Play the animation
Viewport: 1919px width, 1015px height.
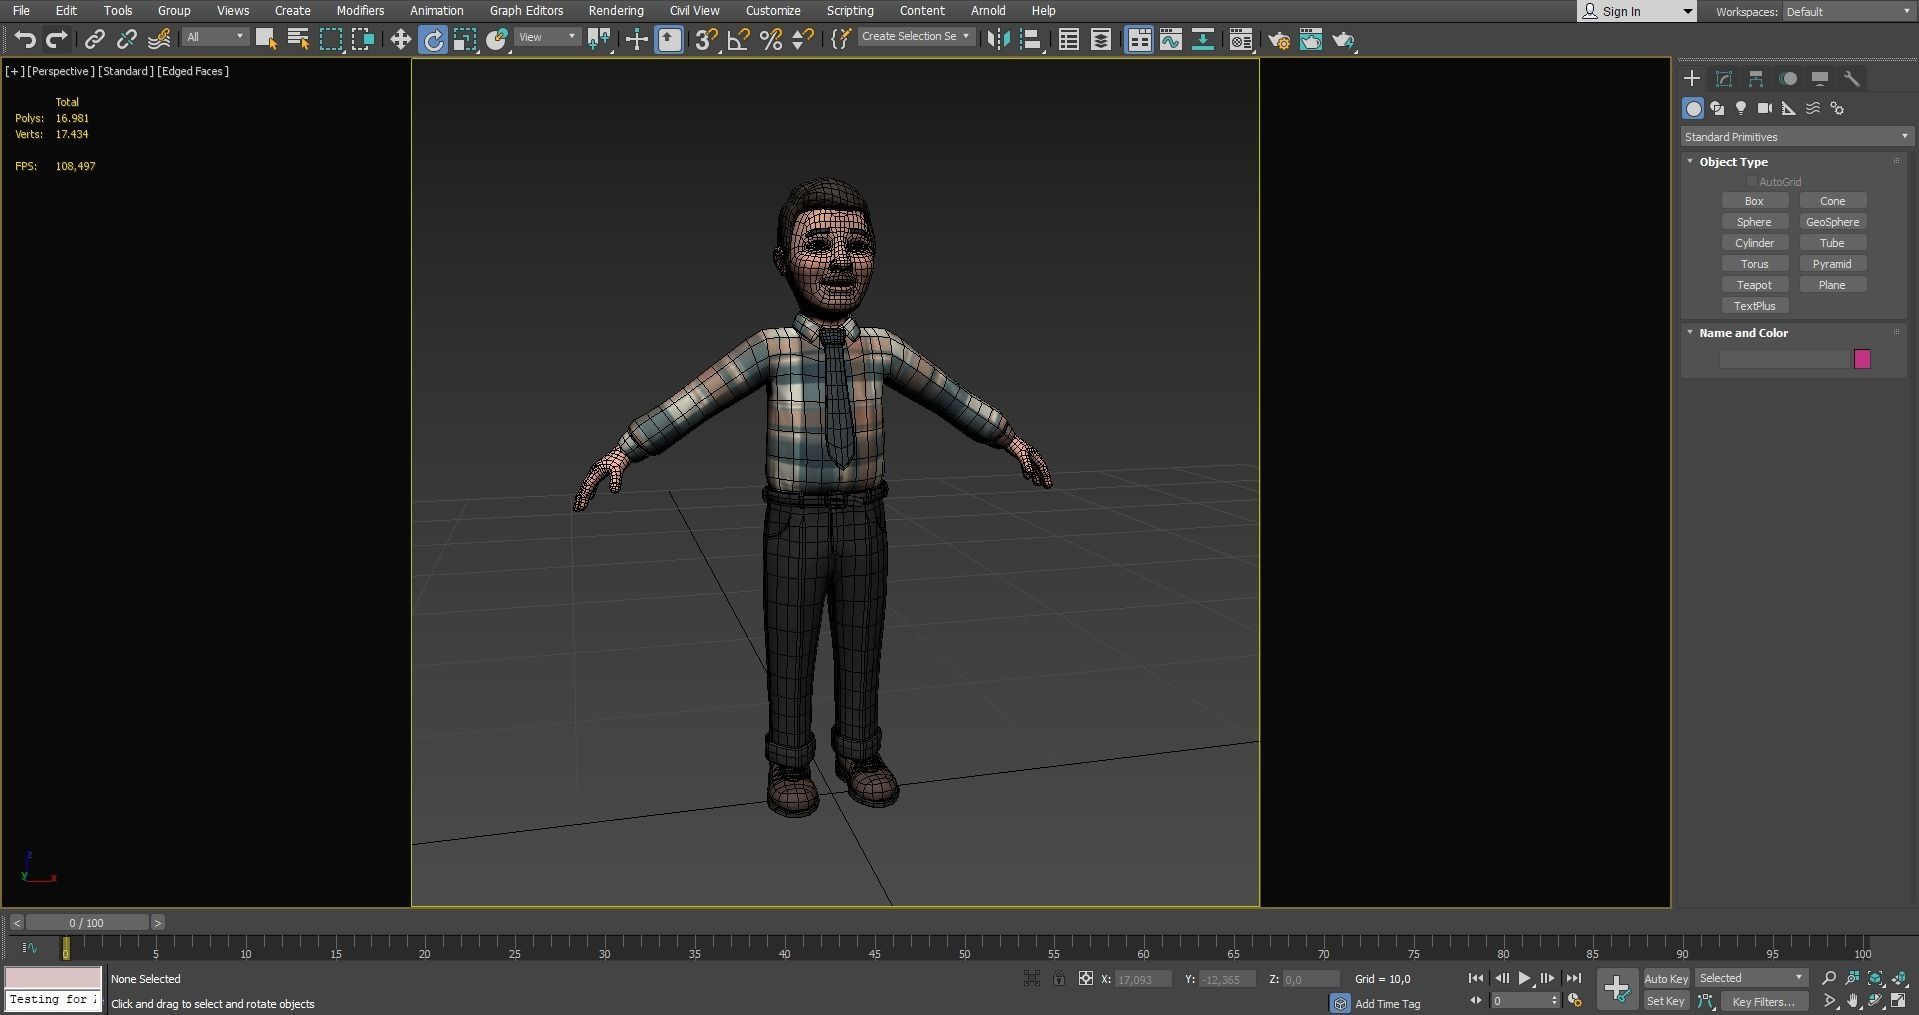coord(1524,979)
